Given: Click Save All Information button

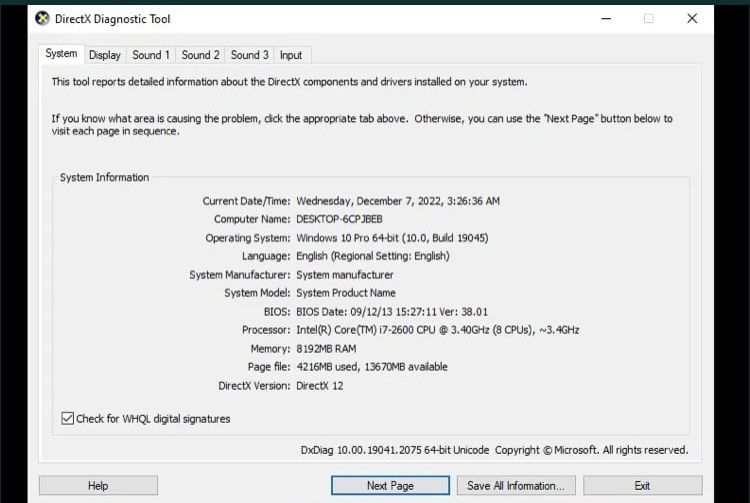Looking at the screenshot, I should [516, 485].
